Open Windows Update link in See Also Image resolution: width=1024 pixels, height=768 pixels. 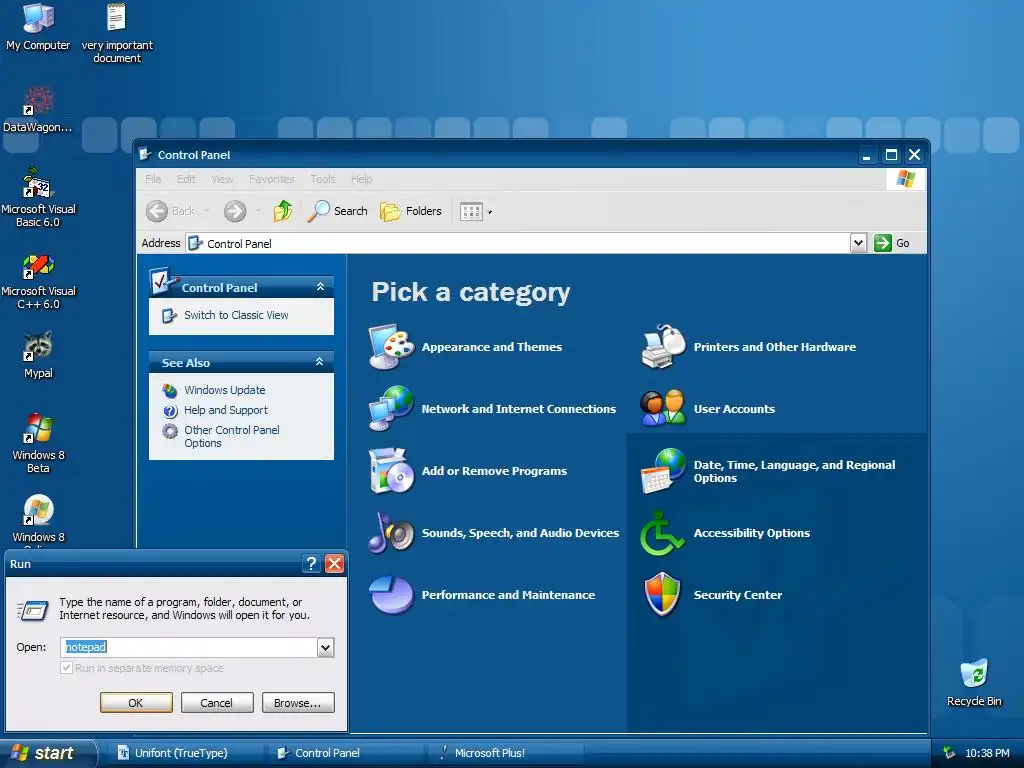tap(225, 390)
